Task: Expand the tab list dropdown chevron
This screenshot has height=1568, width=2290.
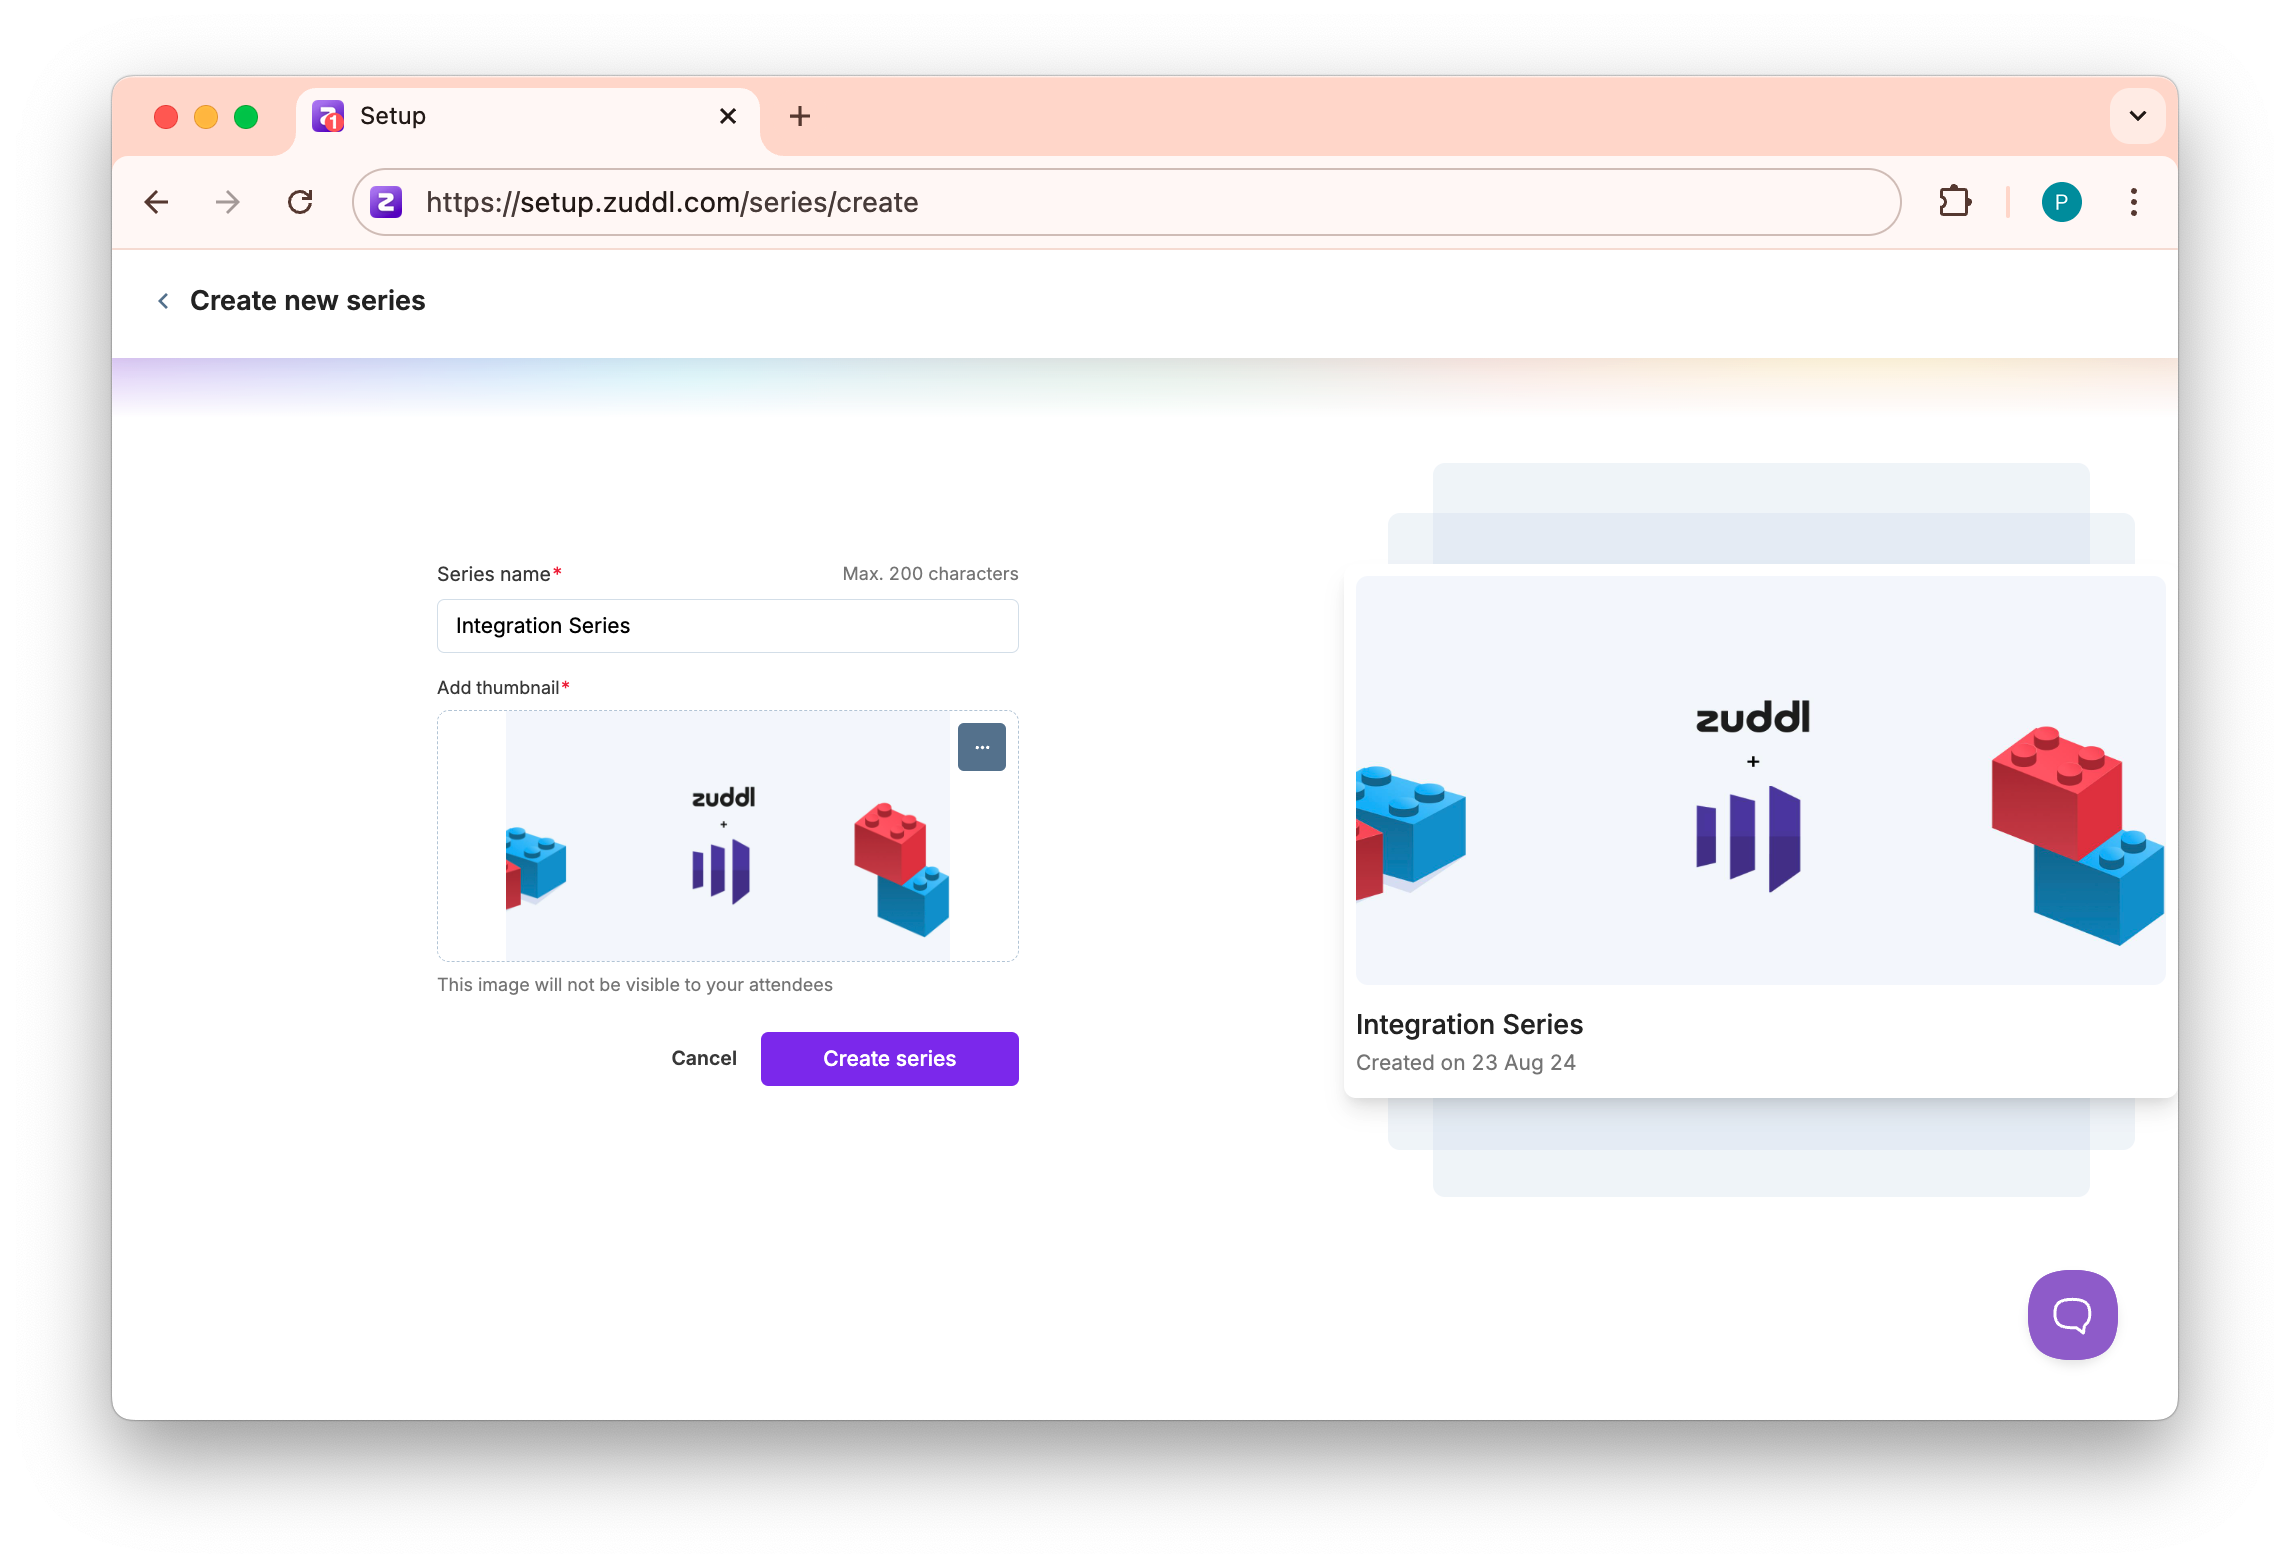Action: tap(2137, 116)
